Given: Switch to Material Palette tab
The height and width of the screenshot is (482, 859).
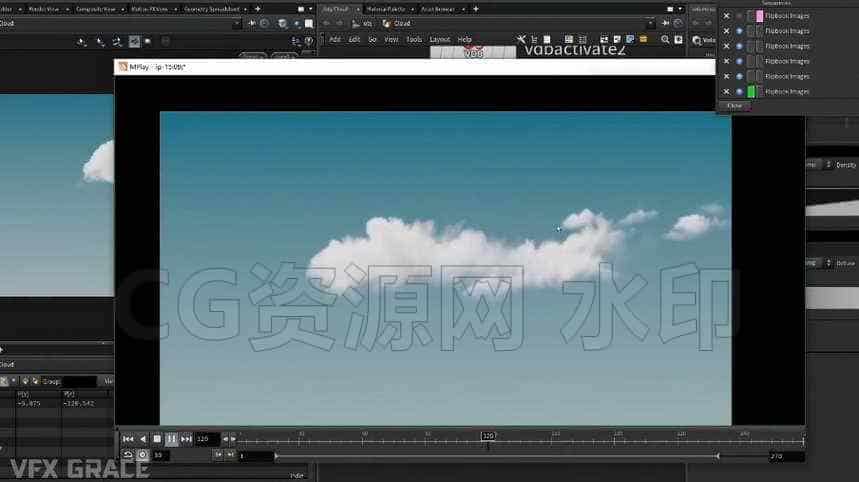Looking at the screenshot, I should (386, 9).
